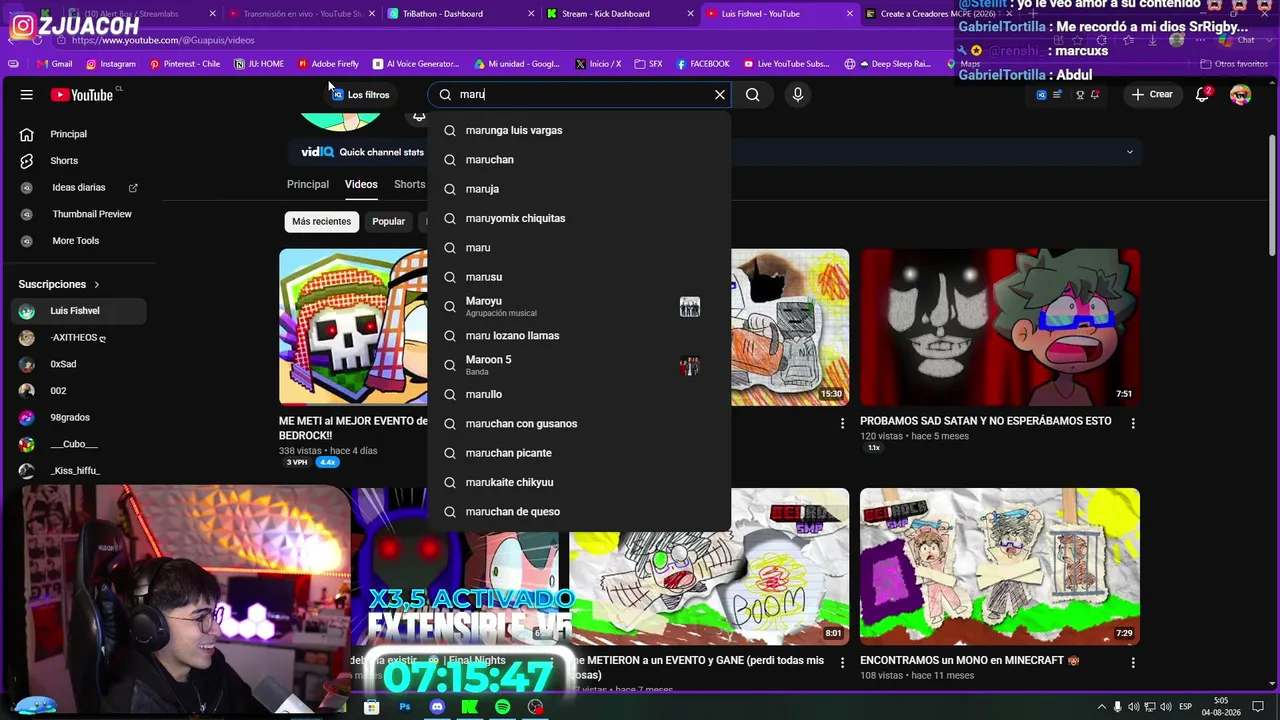Expand the Suscripciones section
This screenshot has height=720, width=1280.
60,284
